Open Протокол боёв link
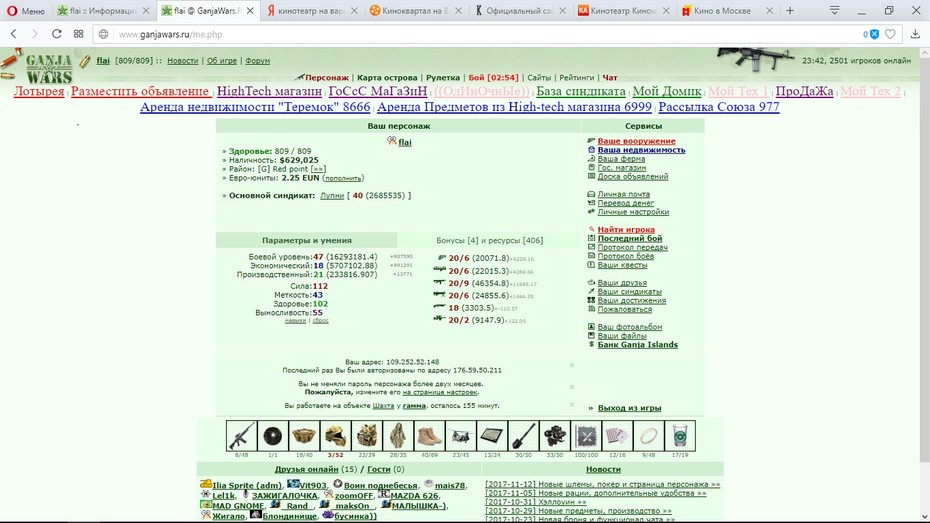 tap(626, 256)
